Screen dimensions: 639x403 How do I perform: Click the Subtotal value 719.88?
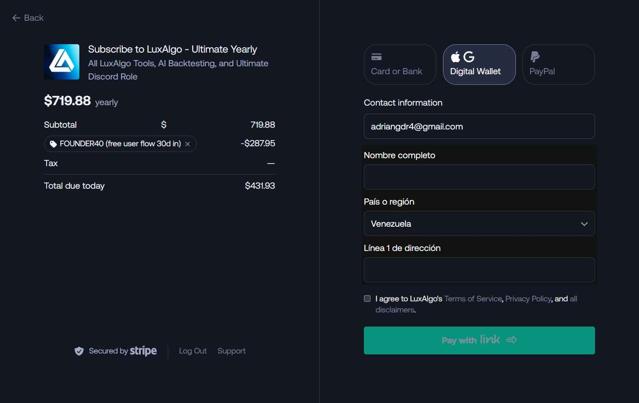[x=263, y=125]
